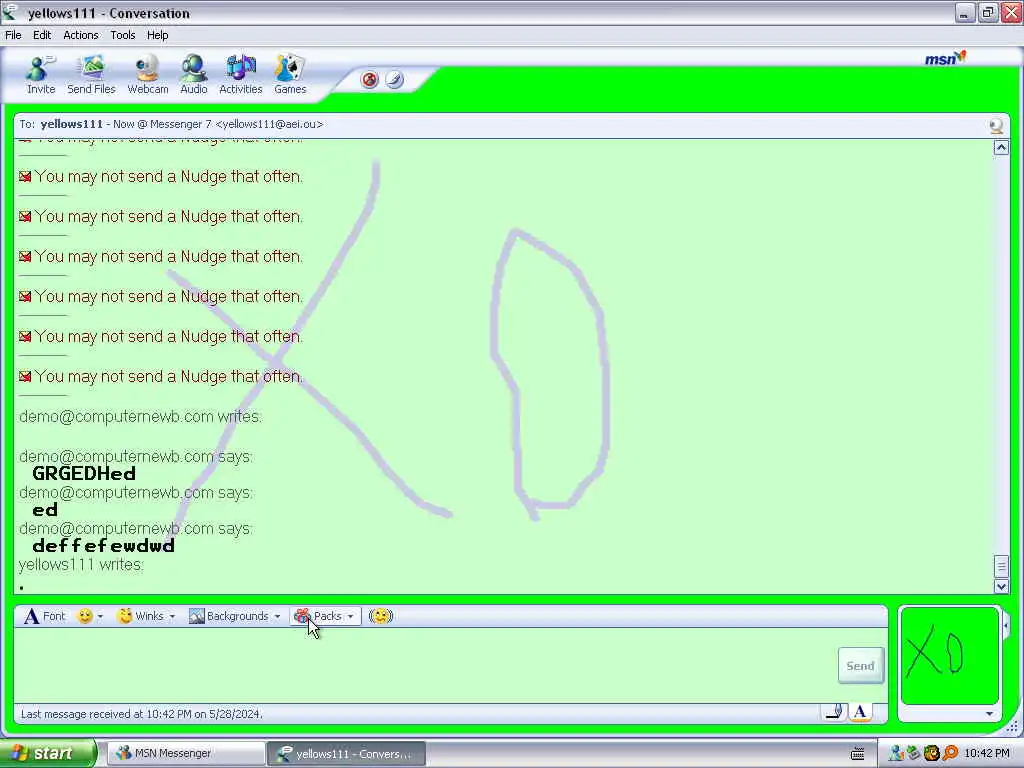Open the Edit menu
This screenshot has height=768, width=1024.
pyautogui.click(x=42, y=35)
